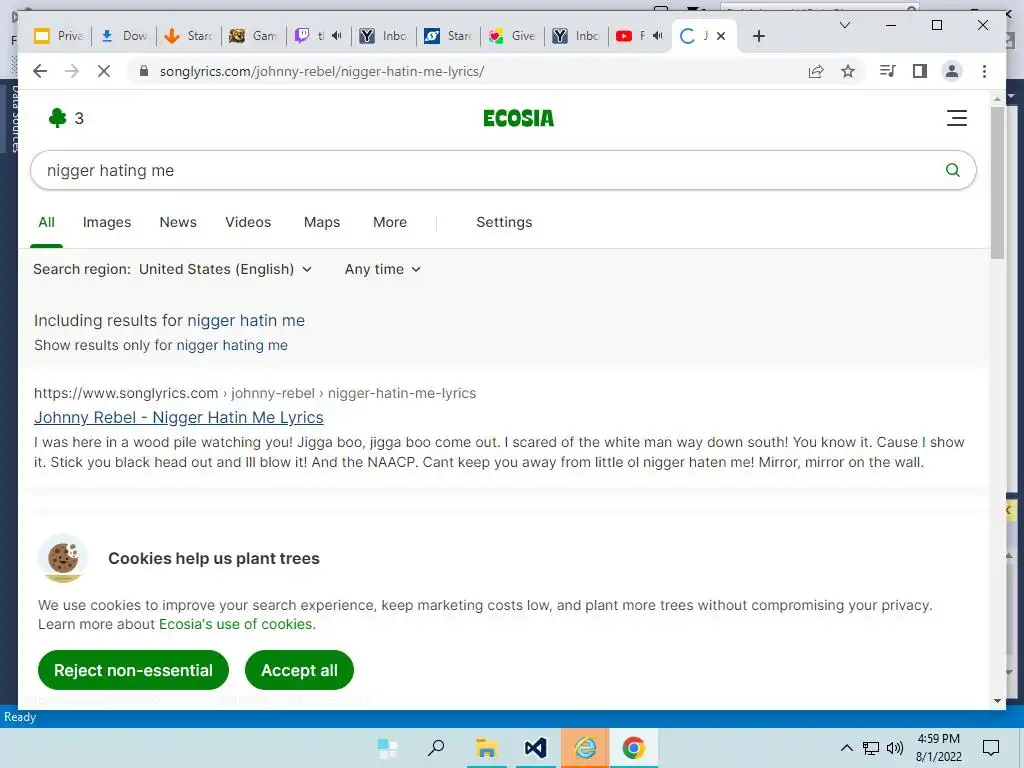
Task: Open the Windows Start button
Action: tap(387, 748)
